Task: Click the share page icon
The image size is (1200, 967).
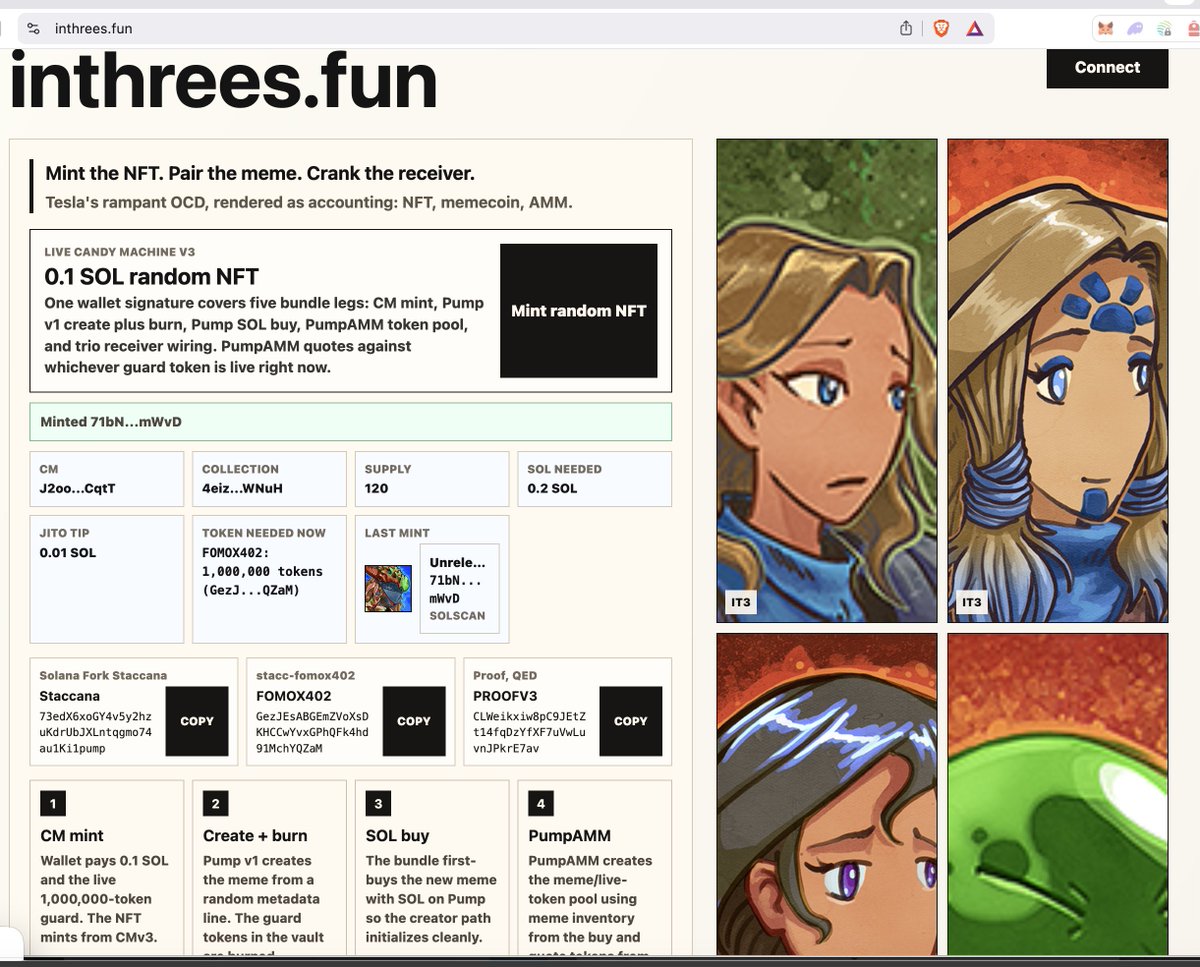Action: pos(906,29)
